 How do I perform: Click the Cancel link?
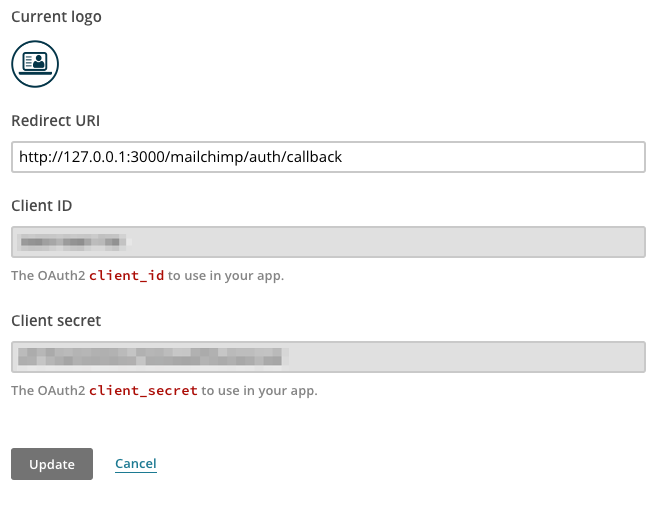pyautogui.click(x=136, y=464)
